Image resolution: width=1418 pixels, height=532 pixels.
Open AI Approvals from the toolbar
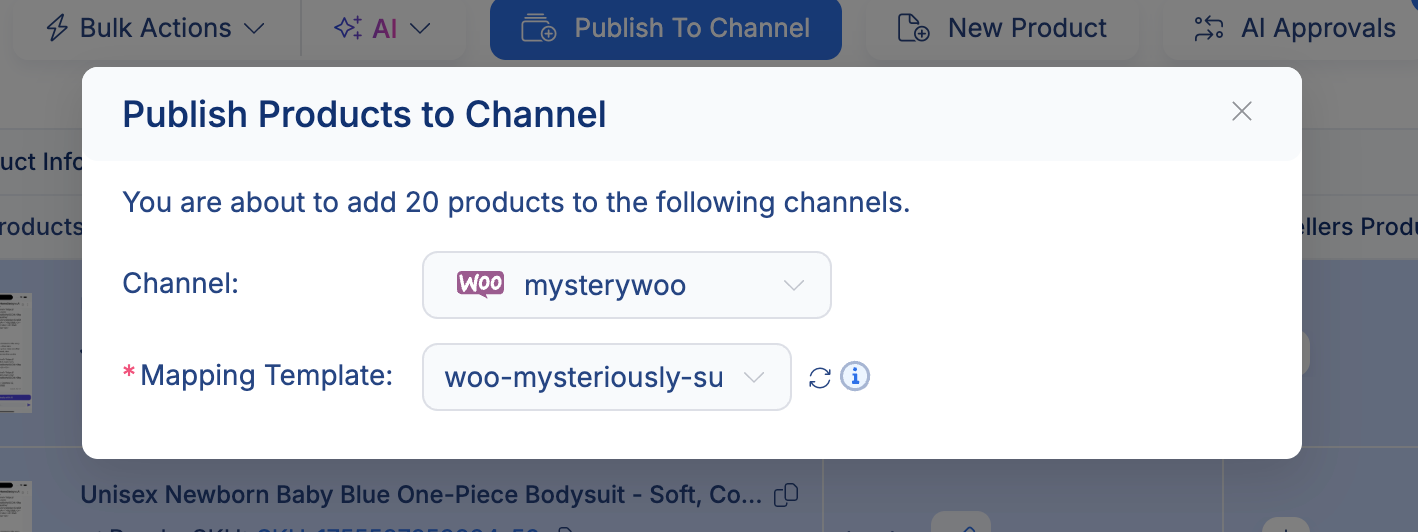click(x=1317, y=28)
